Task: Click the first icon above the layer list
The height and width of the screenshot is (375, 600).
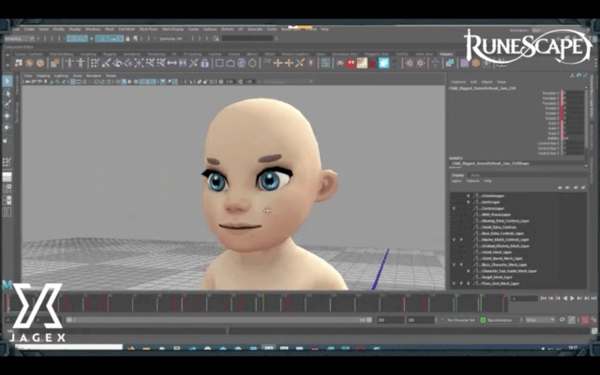Action: tap(560, 188)
